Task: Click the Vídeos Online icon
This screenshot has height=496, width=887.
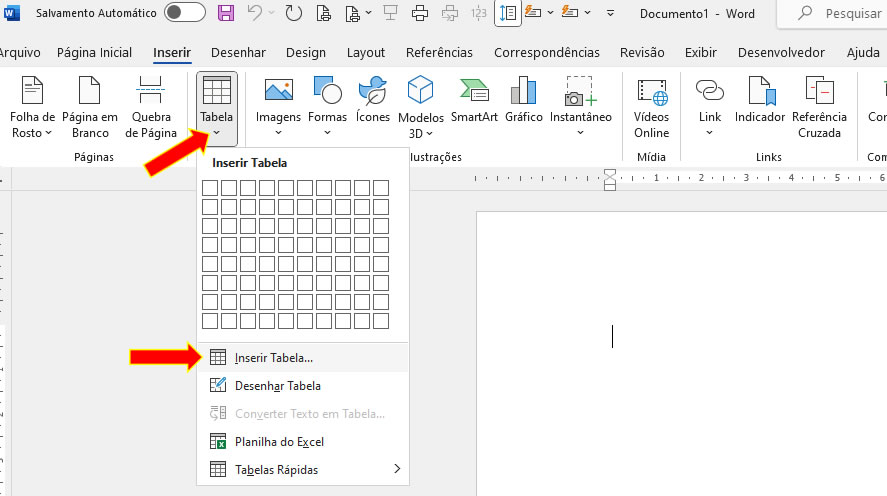Action: pos(651,91)
